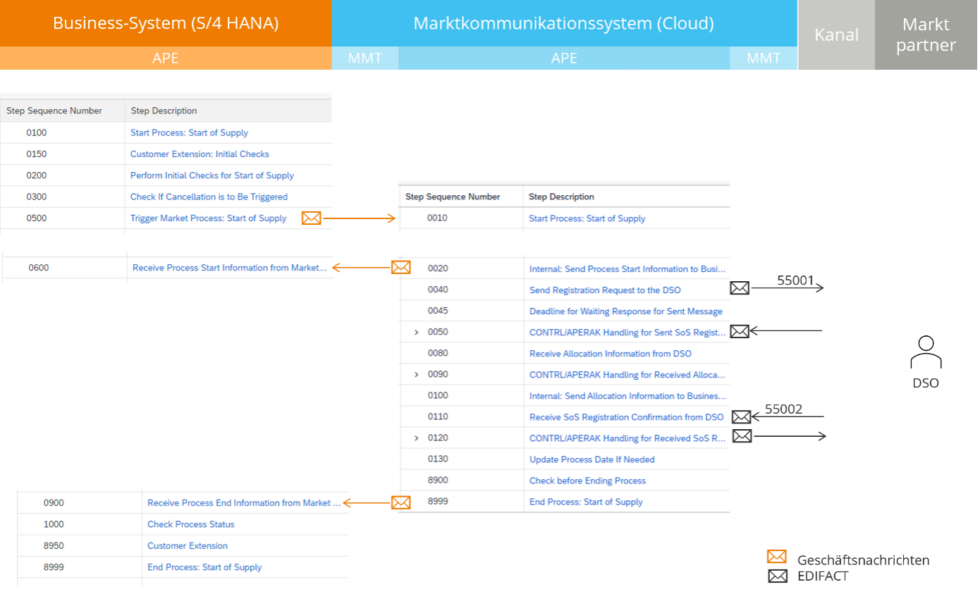Select the envelope beside CONTRL/APERAK step 0050
980x594 pixels.
740,331
